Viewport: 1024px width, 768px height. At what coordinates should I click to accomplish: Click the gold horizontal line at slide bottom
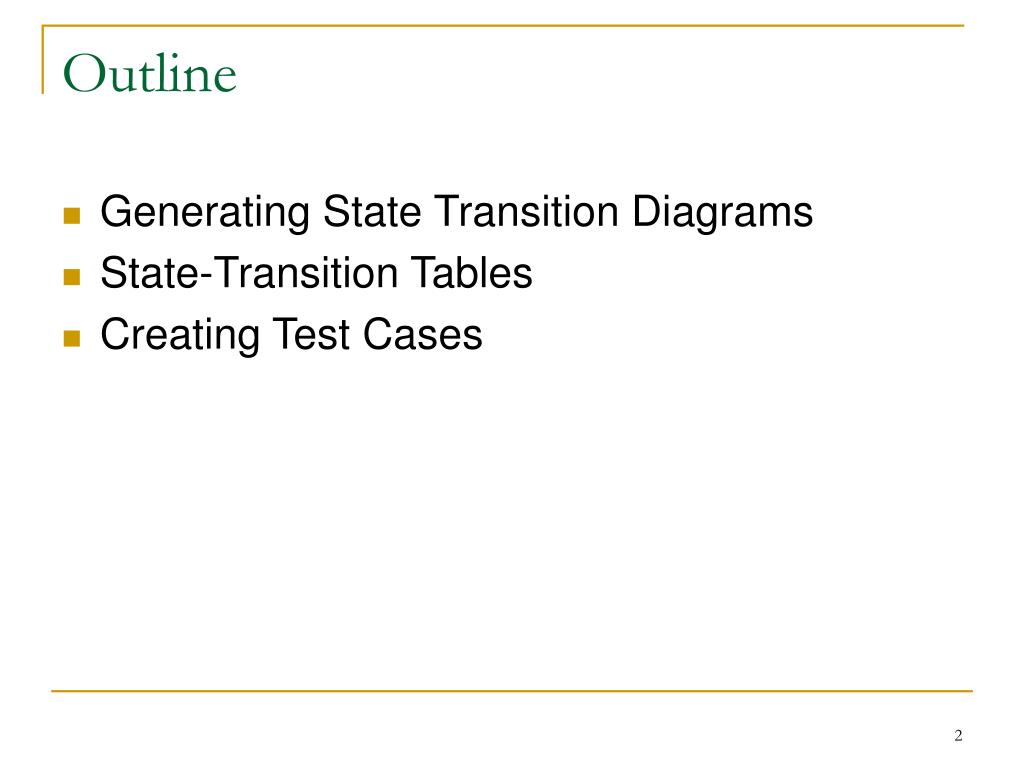click(512, 690)
